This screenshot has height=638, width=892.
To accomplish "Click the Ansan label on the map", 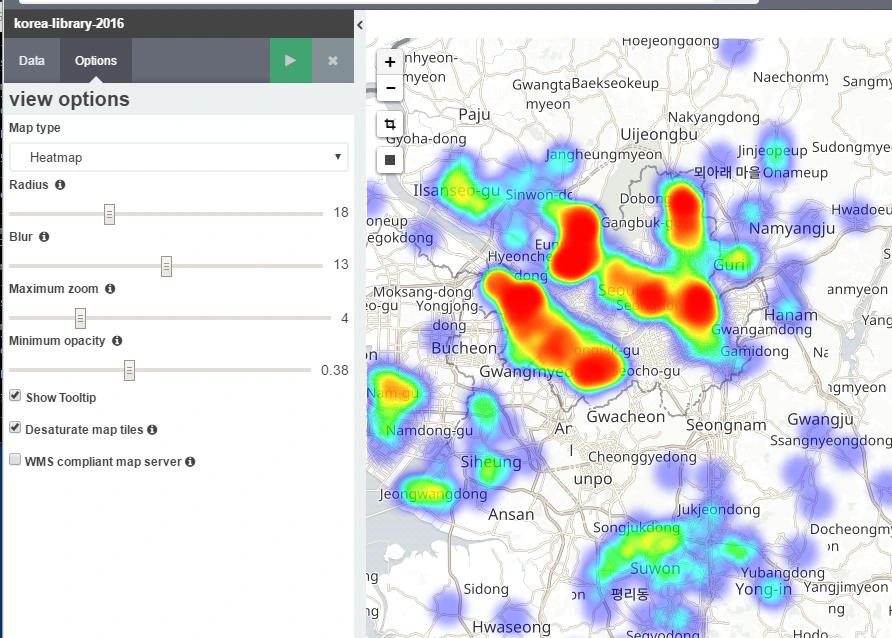I will coord(511,515).
